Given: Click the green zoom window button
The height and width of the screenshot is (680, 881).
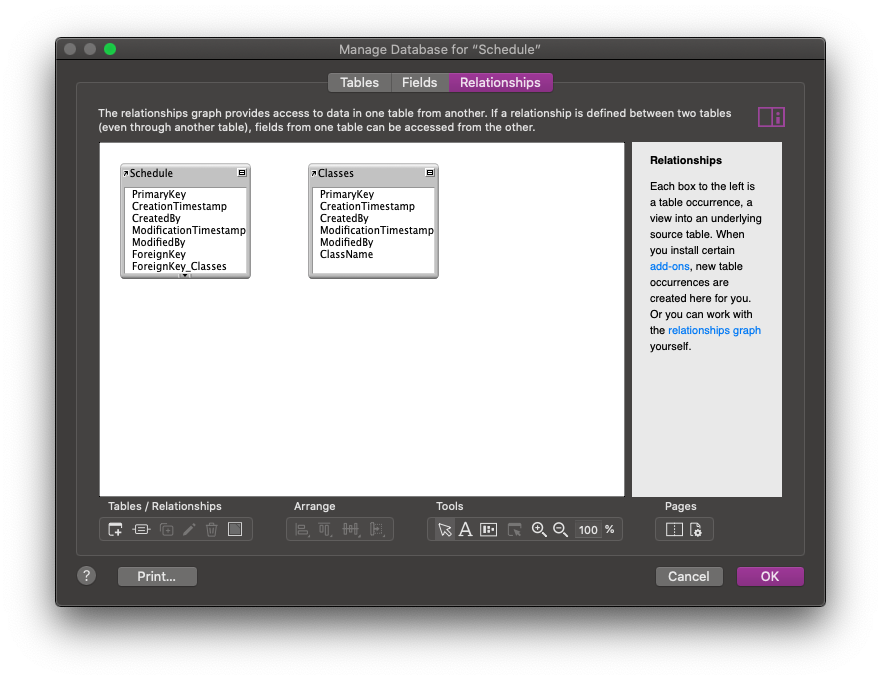Looking at the screenshot, I should [x=110, y=49].
